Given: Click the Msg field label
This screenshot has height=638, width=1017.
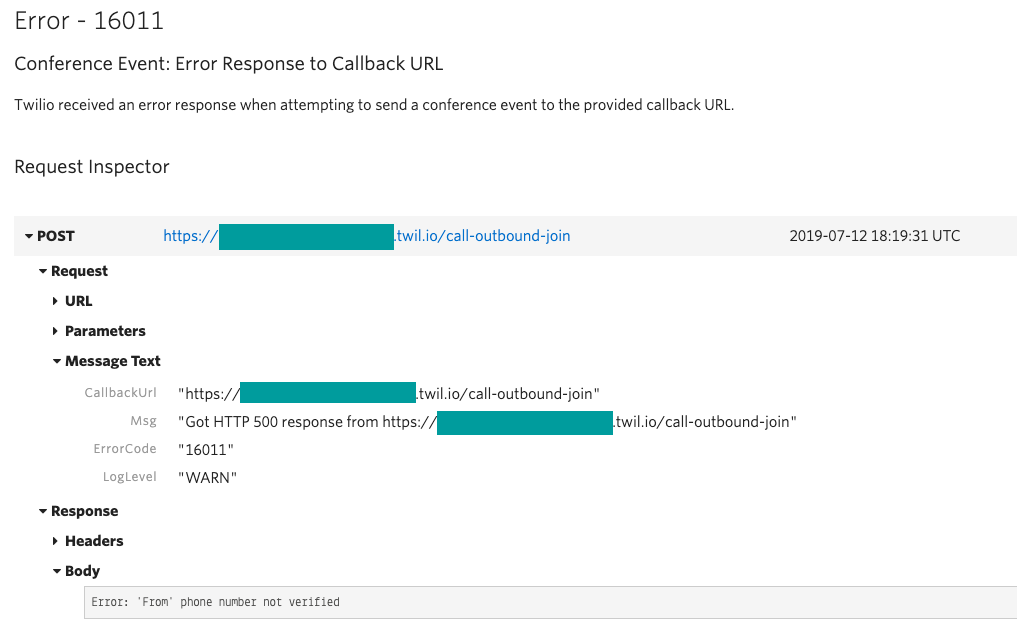Looking at the screenshot, I should coord(143,421).
